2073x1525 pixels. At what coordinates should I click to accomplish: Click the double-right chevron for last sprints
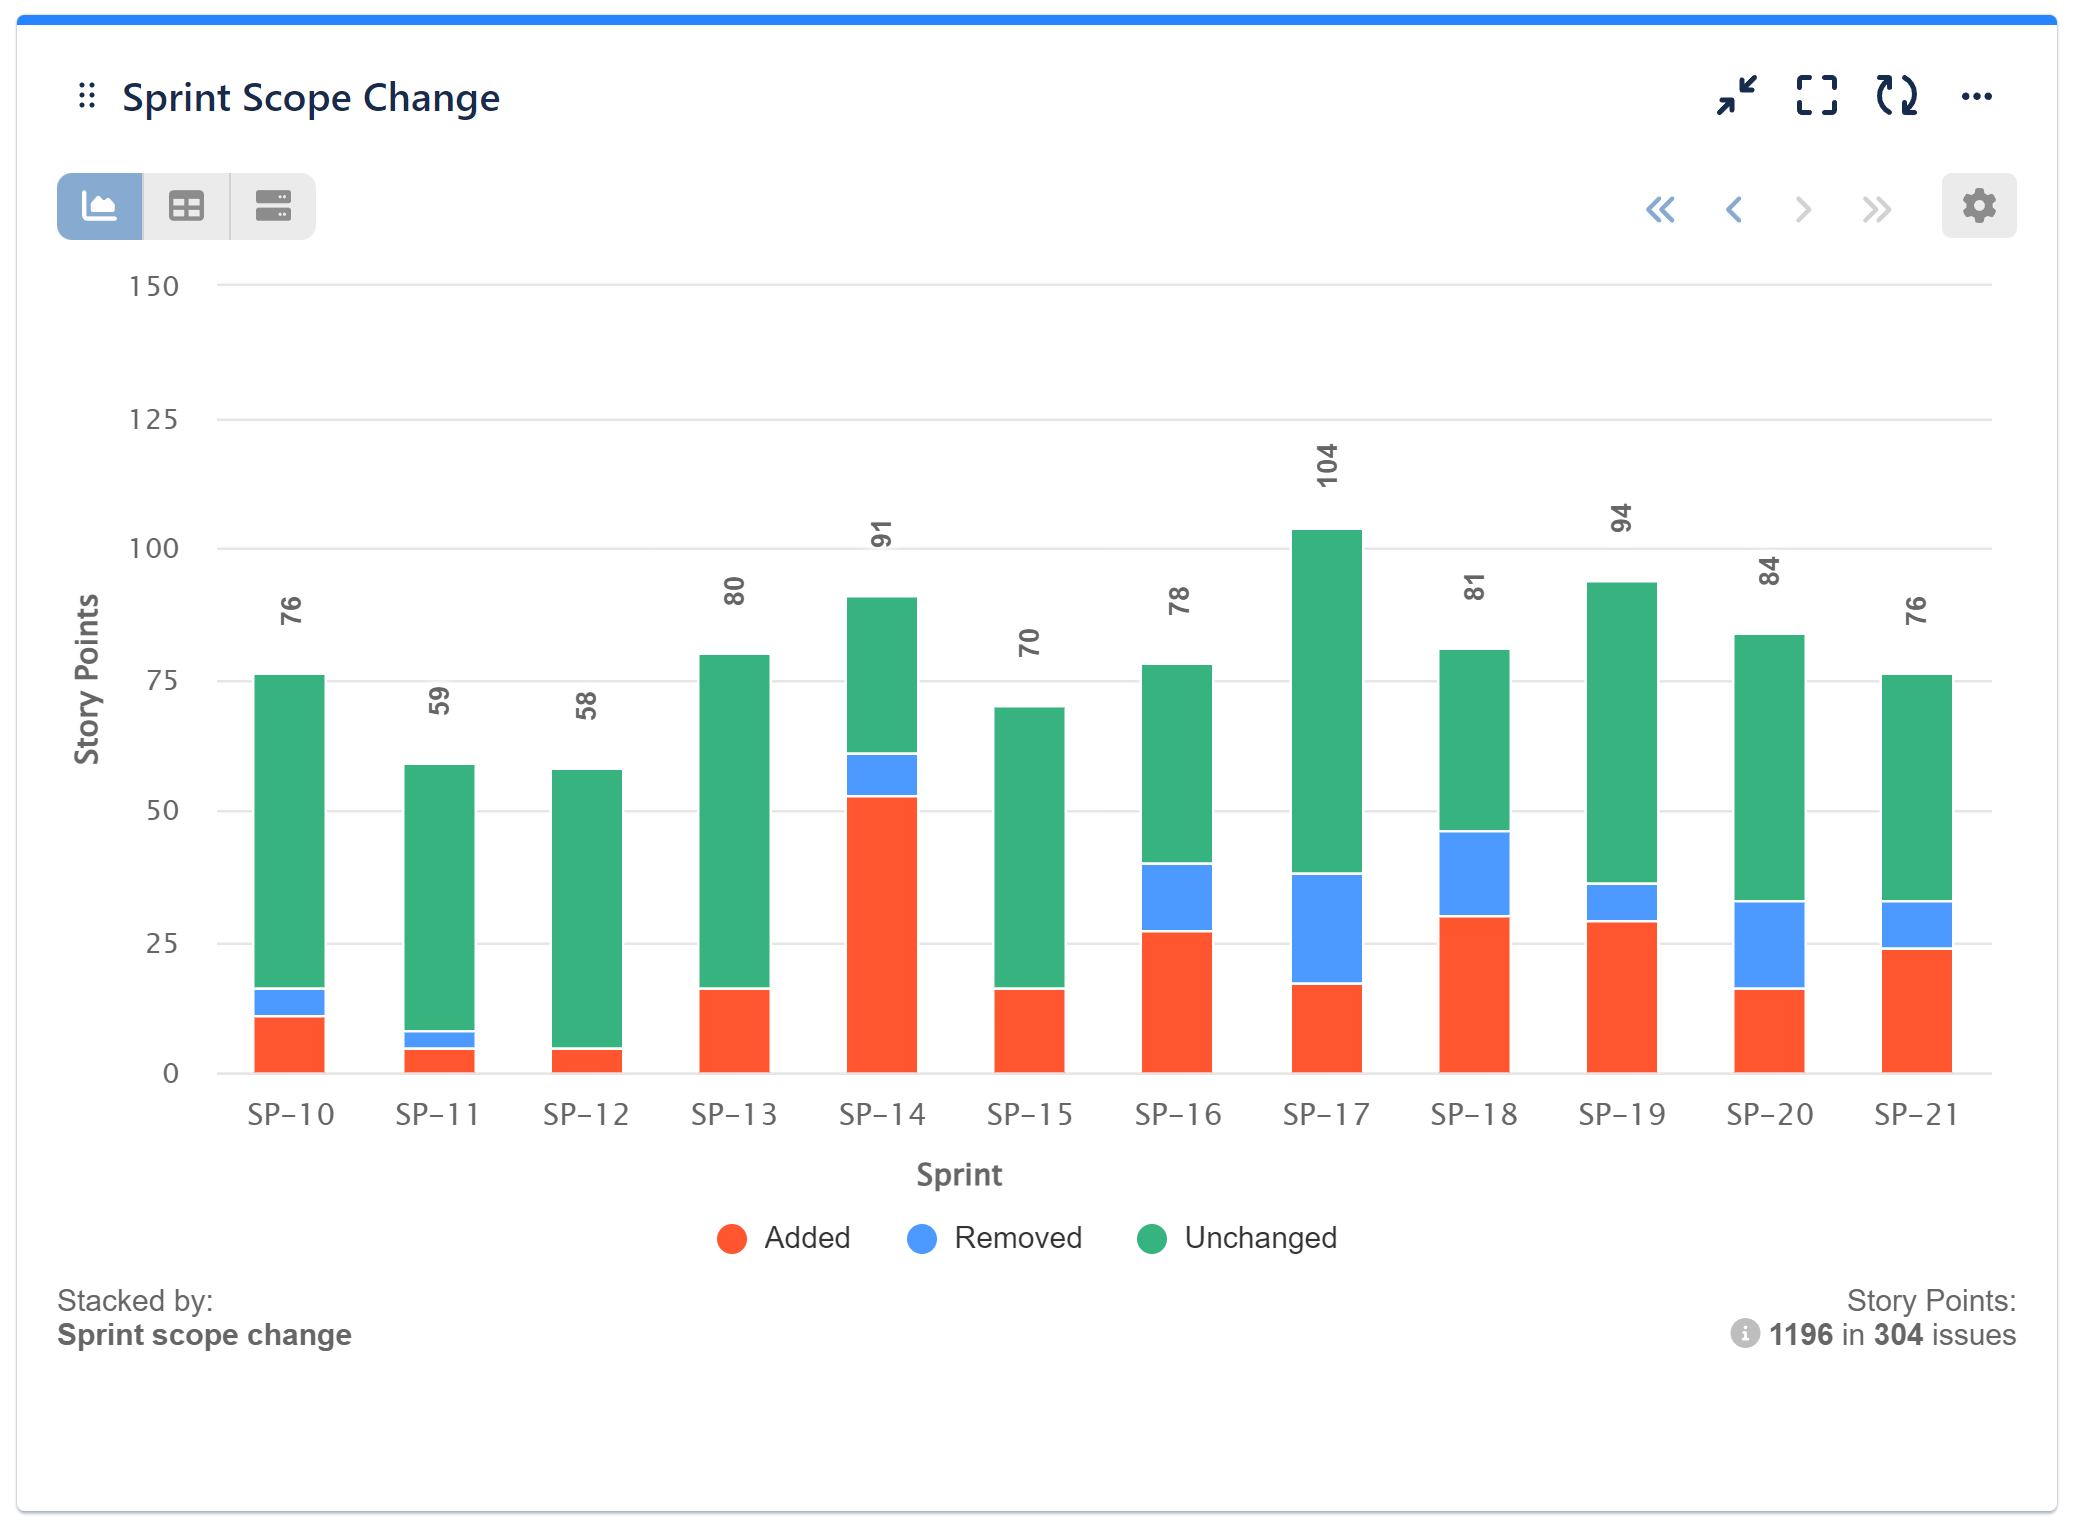click(x=1875, y=209)
